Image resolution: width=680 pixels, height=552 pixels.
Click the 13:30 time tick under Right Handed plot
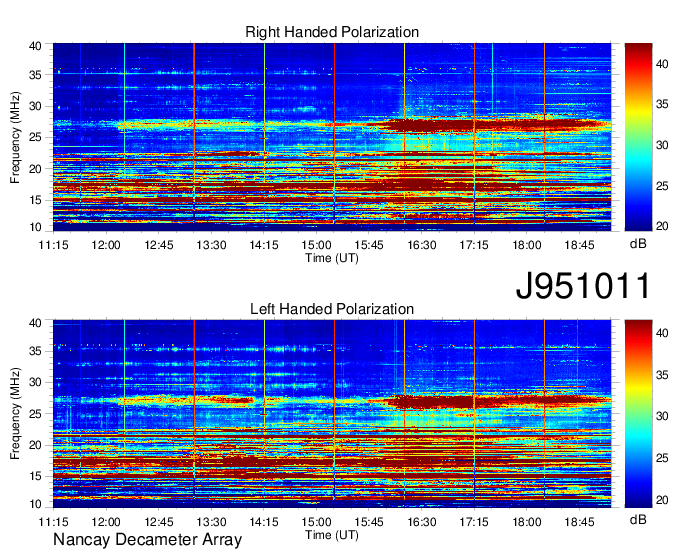[211, 245]
